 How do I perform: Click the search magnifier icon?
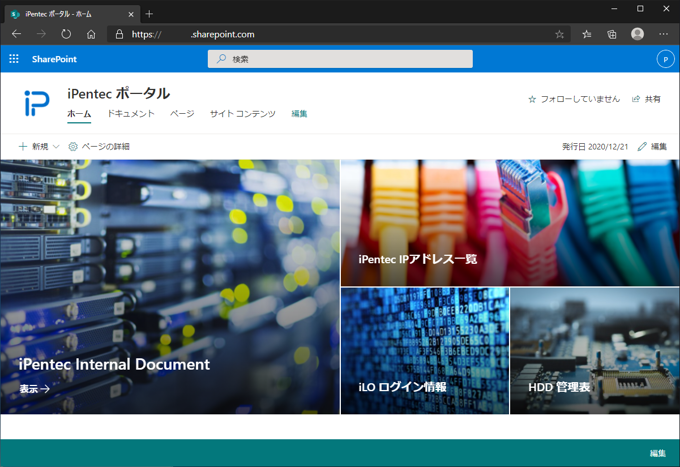click(221, 59)
